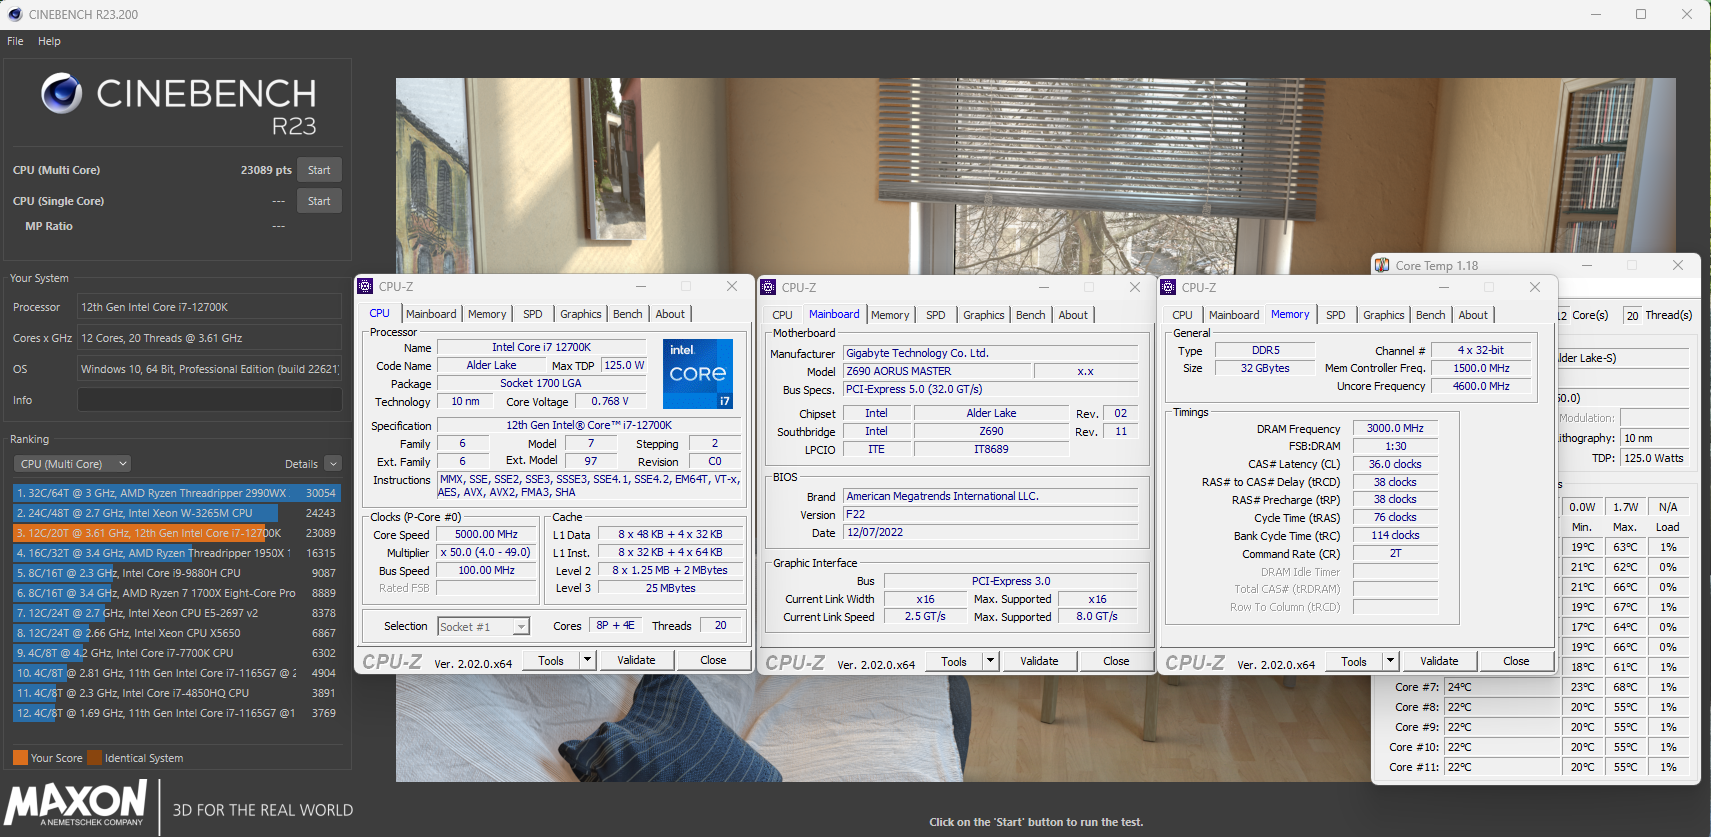This screenshot has width=1711, height=837.
Task: Select ranking row AMD Ryzen Threadripper 2990WX
Action: tap(177, 493)
